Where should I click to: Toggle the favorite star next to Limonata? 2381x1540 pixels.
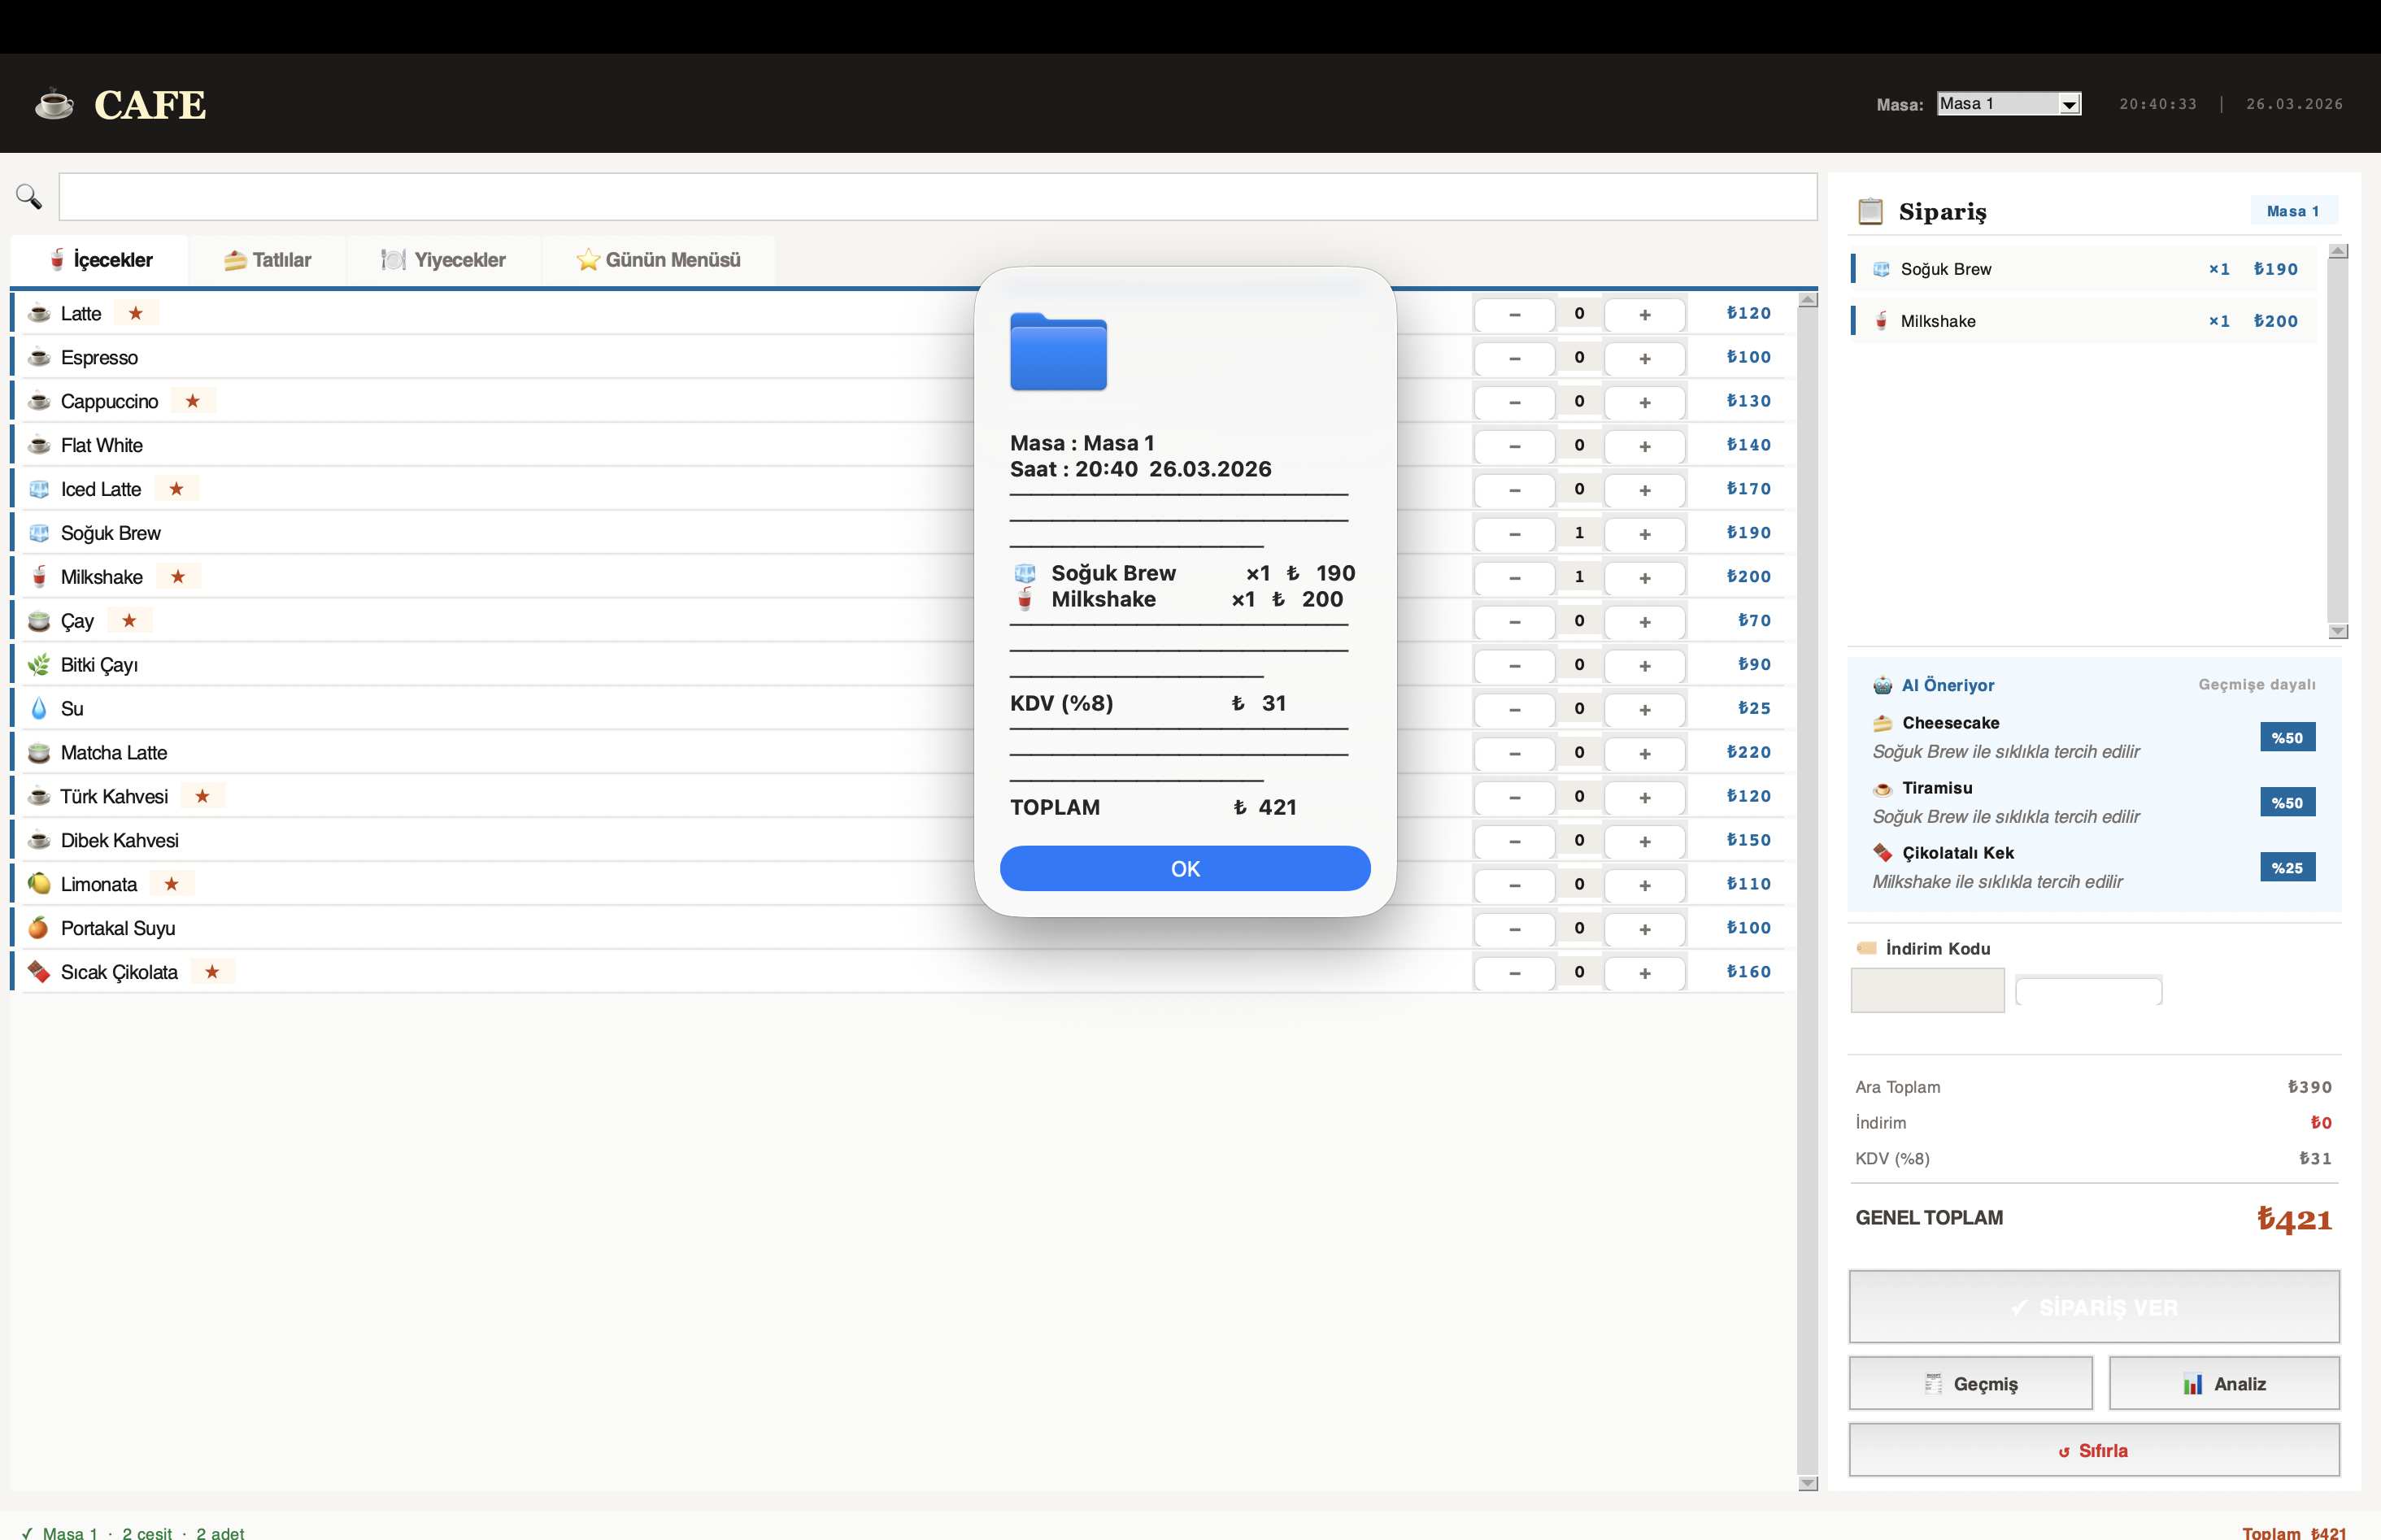[x=173, y=884]
